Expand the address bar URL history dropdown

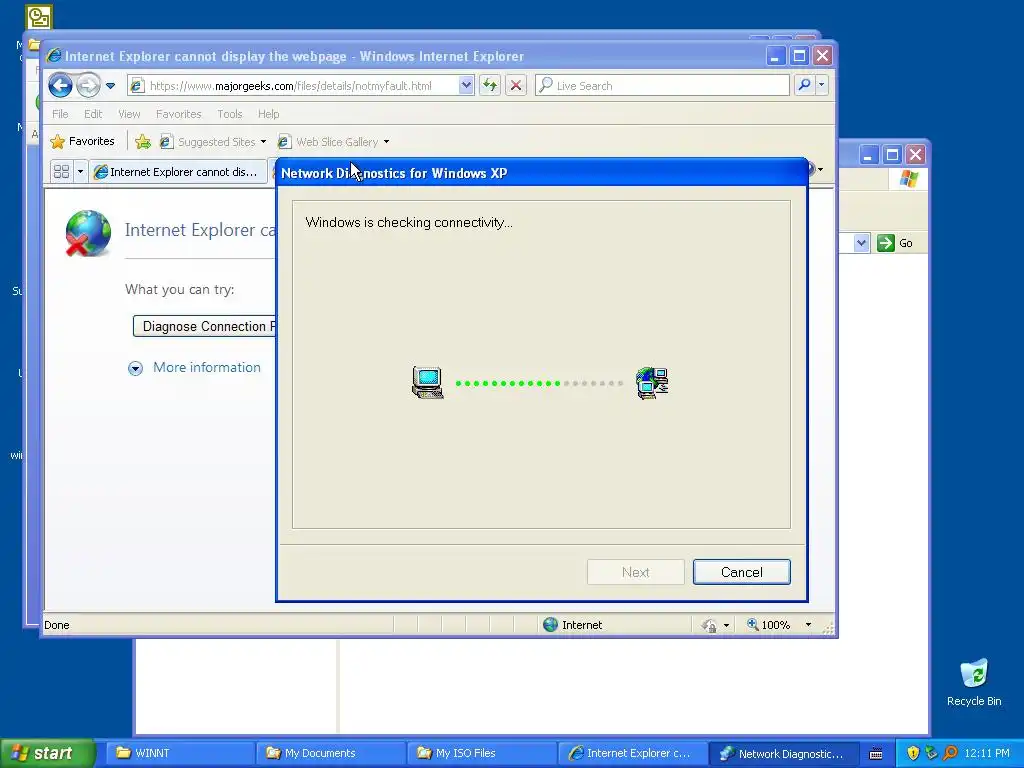466,85
